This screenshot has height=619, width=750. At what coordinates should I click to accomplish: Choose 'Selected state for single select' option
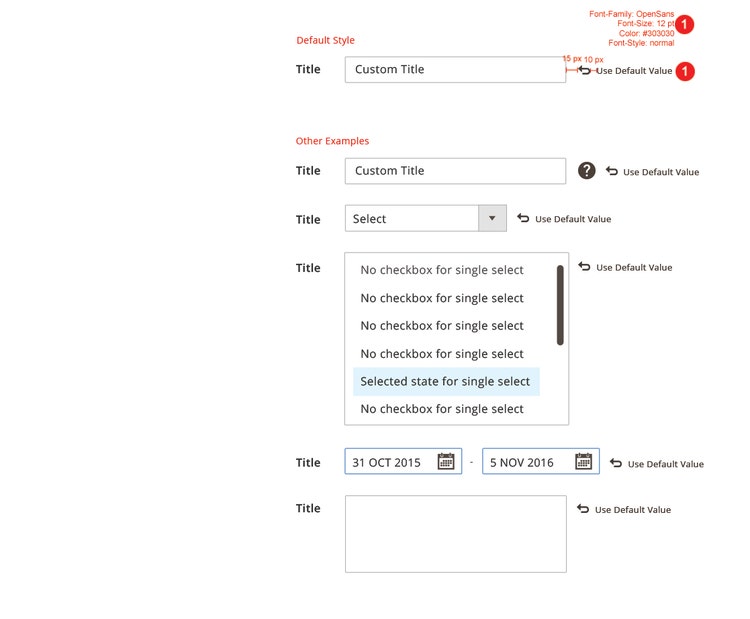445,381
